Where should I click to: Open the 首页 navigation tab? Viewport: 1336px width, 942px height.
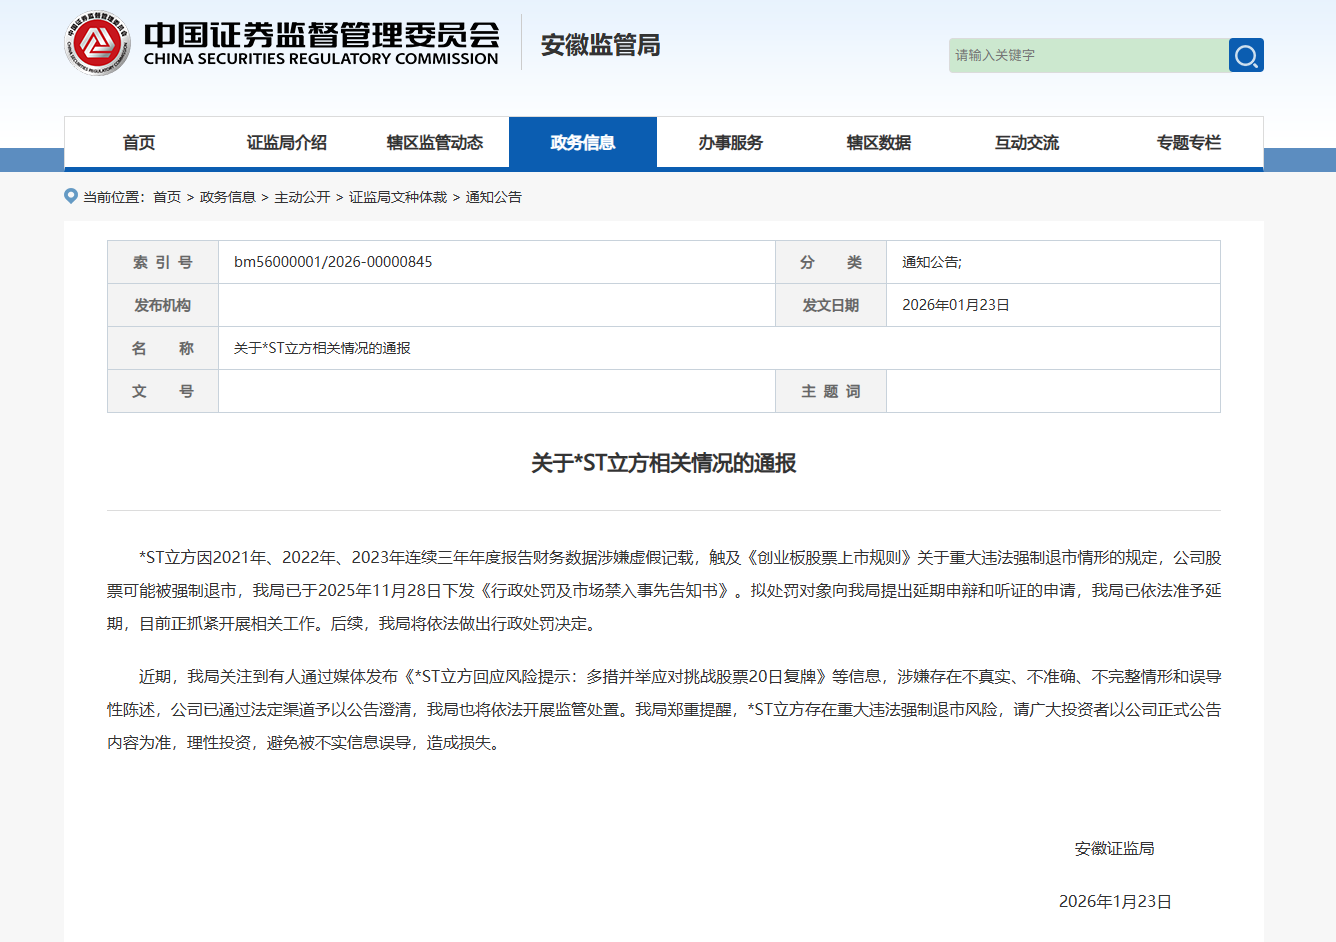[137, 142]
